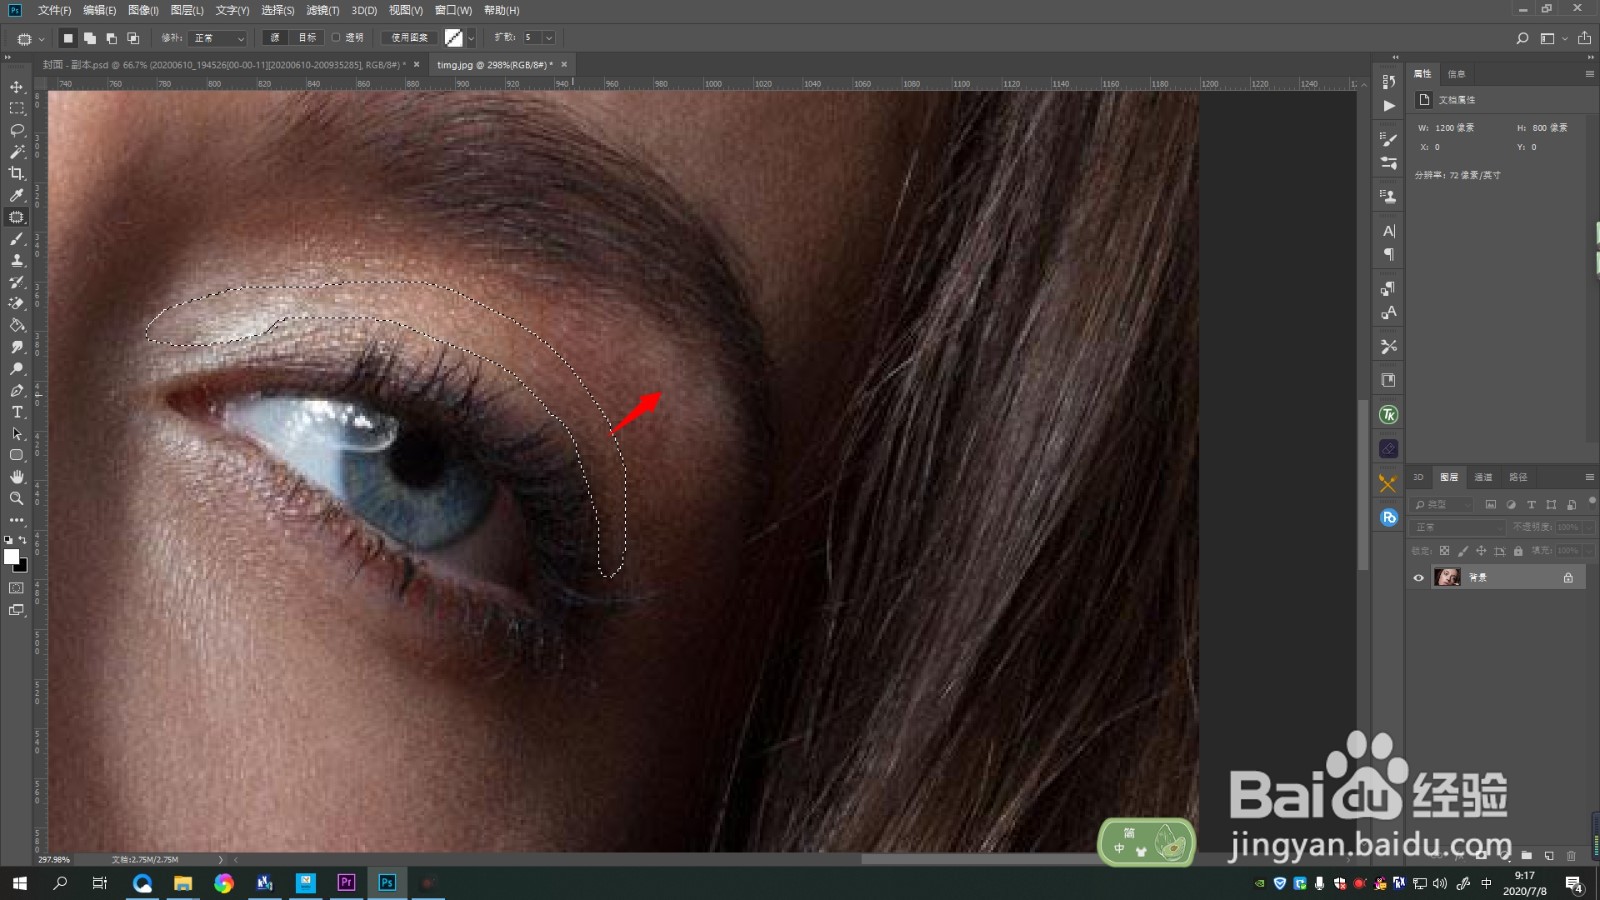This screenshot has width=1600, height=900.
Task: Select the Clone Stamp tool
Action: pyautogui.click(x=17, y=260)
